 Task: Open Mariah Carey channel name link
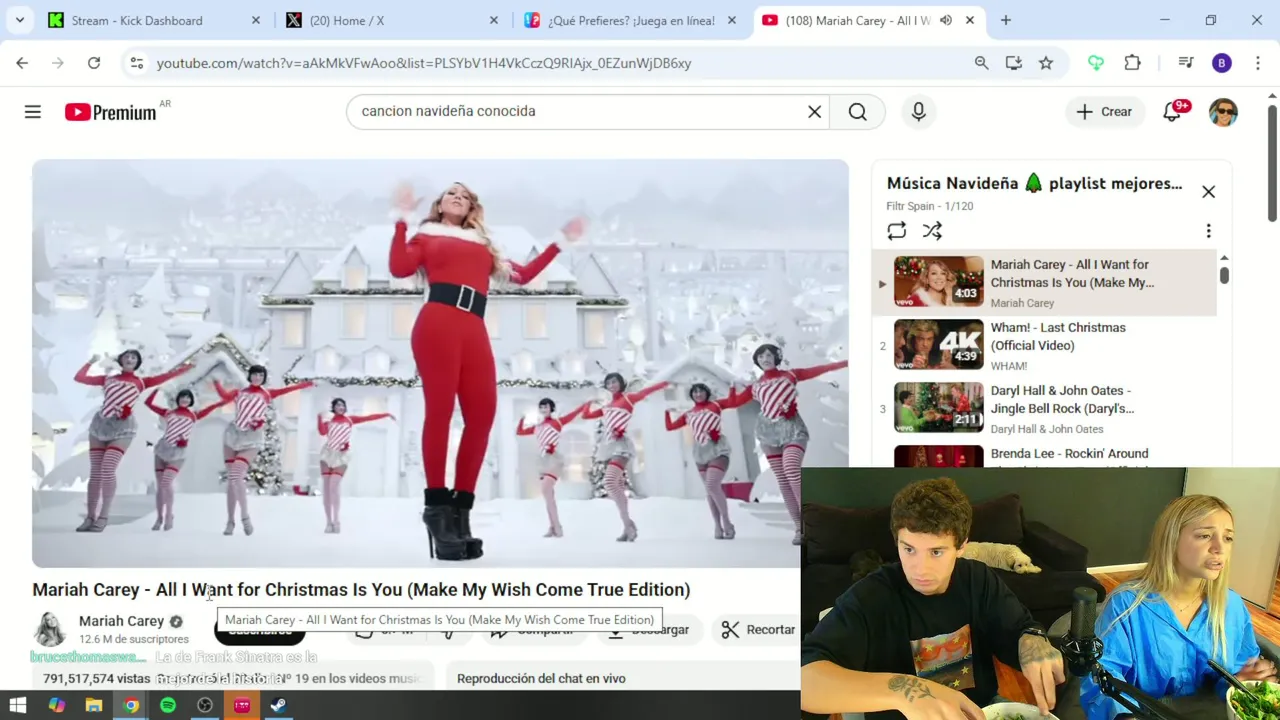(x=121, y=621)
